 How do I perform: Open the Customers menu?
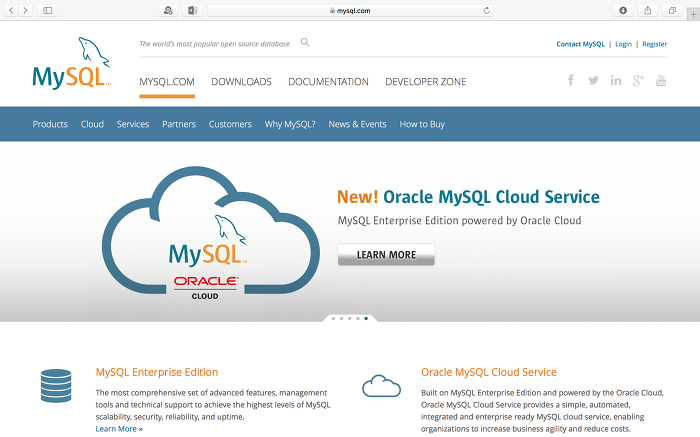click(230, 124)
